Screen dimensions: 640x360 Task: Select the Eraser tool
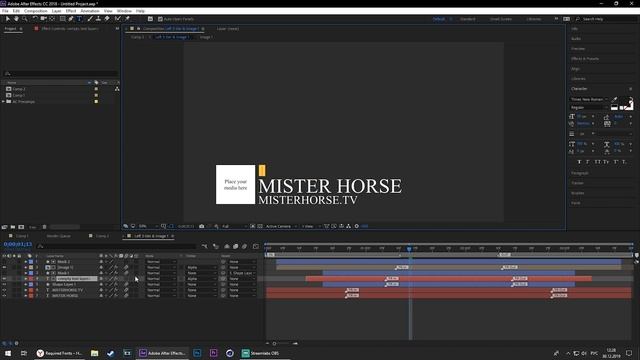[107, 19]
